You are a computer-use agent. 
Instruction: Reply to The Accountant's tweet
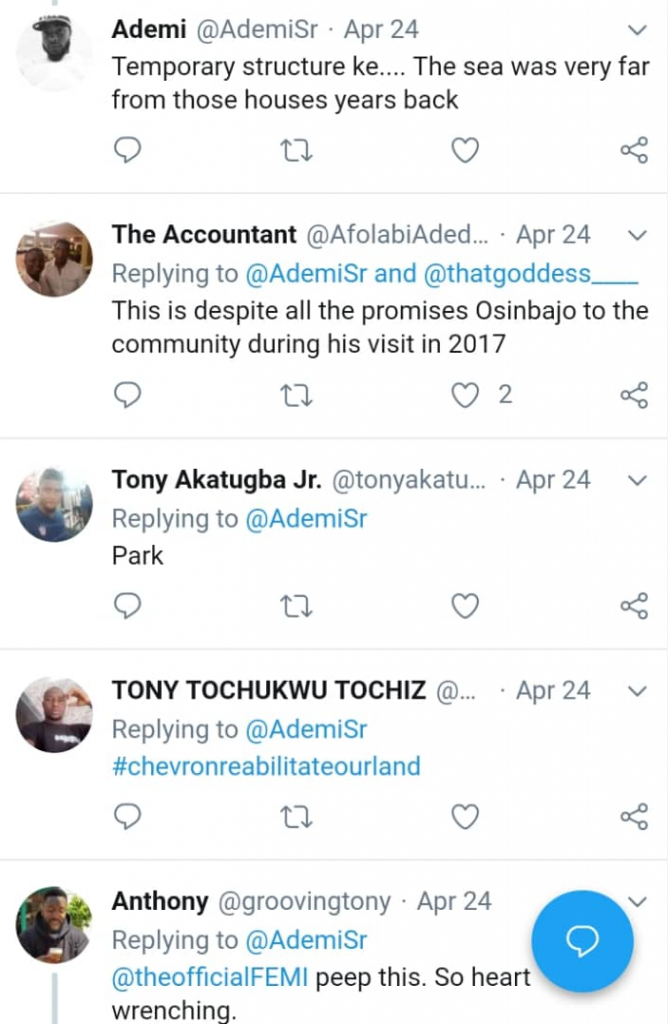127,396
